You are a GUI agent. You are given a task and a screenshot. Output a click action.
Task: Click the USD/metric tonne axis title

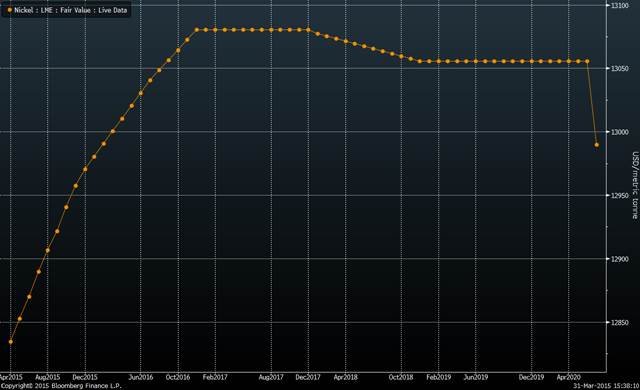[x=635, y=185]
